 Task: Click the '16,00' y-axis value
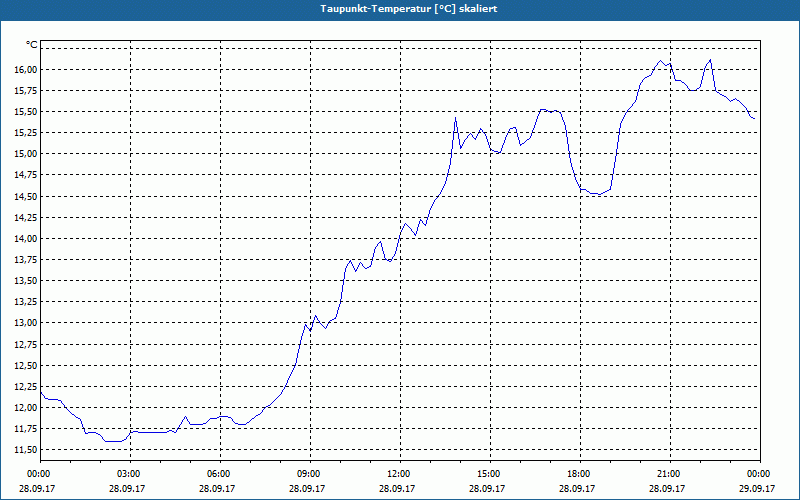click(27, 69)
